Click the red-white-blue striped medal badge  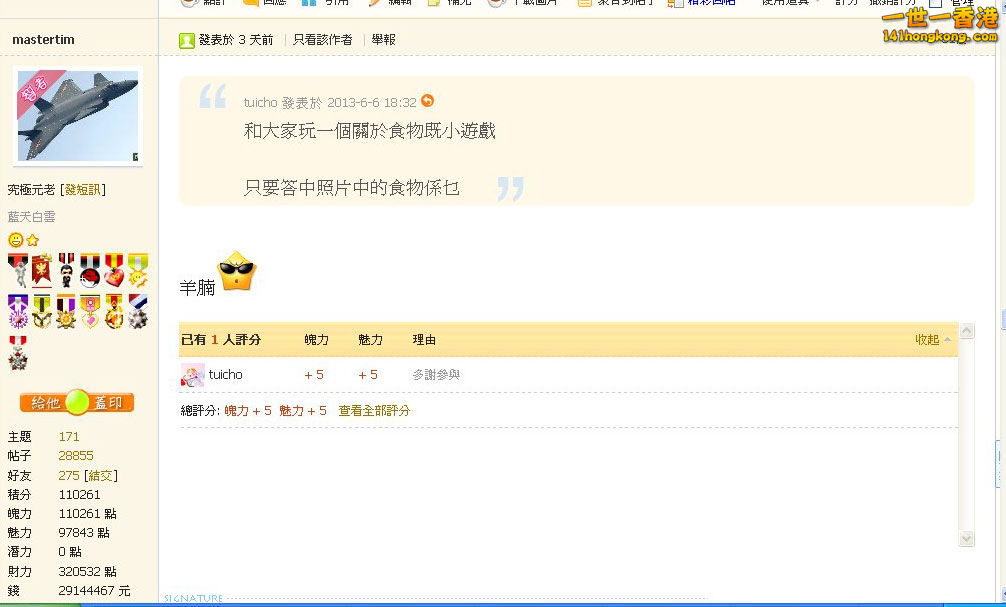(138, 311)
